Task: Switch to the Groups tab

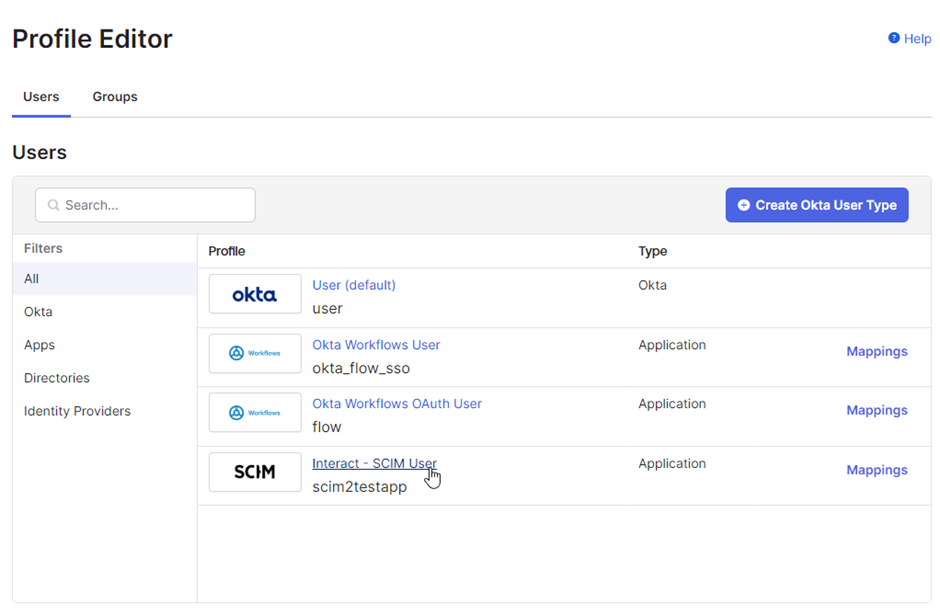Action: click(115, 97)
